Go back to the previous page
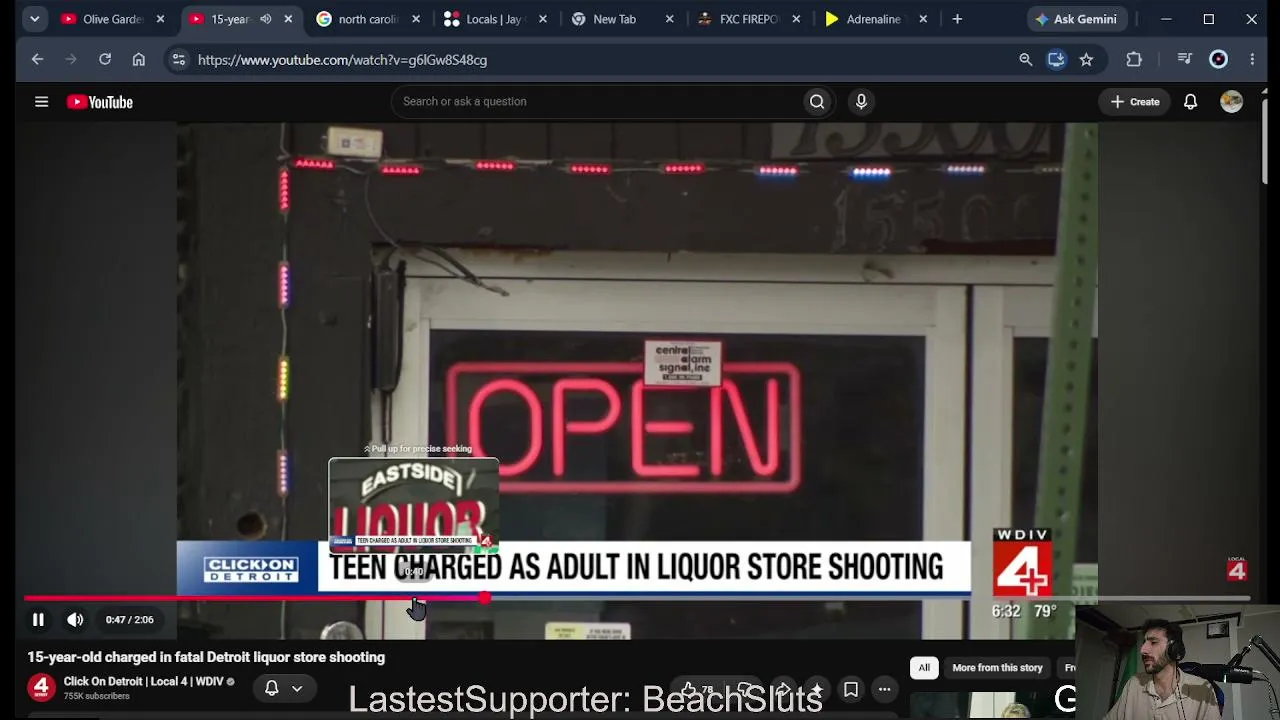 pos(37,59)
